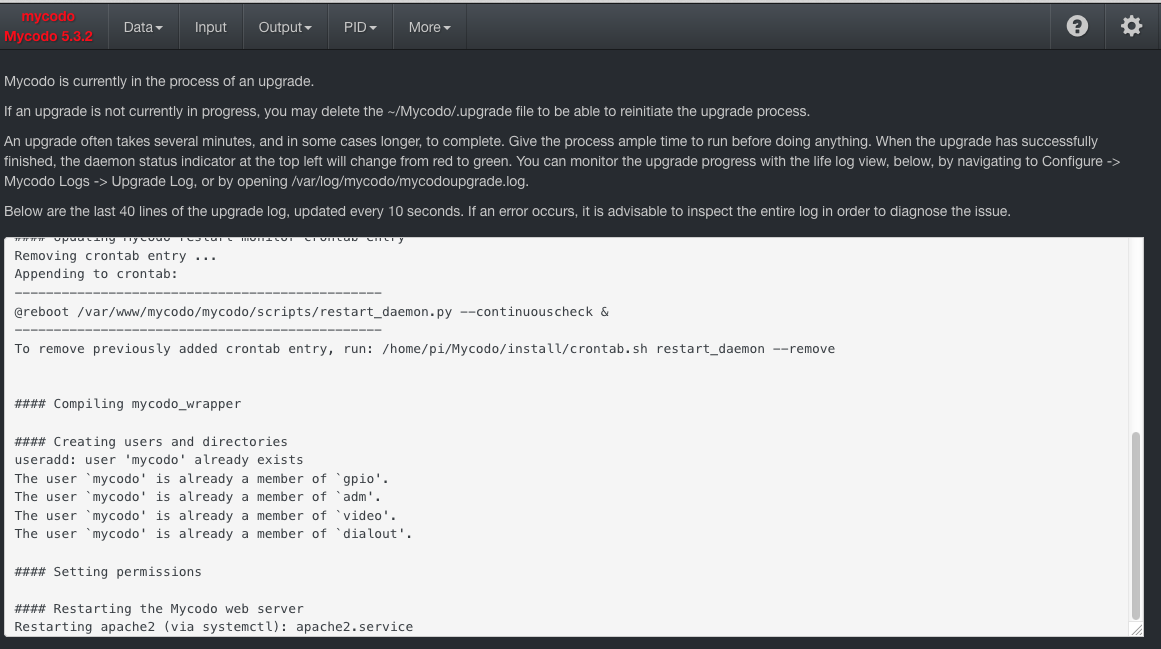Viewport: 1161px width, 649px height.
Task: Click the daemon status indicator logo
Action: click(48, 16)
